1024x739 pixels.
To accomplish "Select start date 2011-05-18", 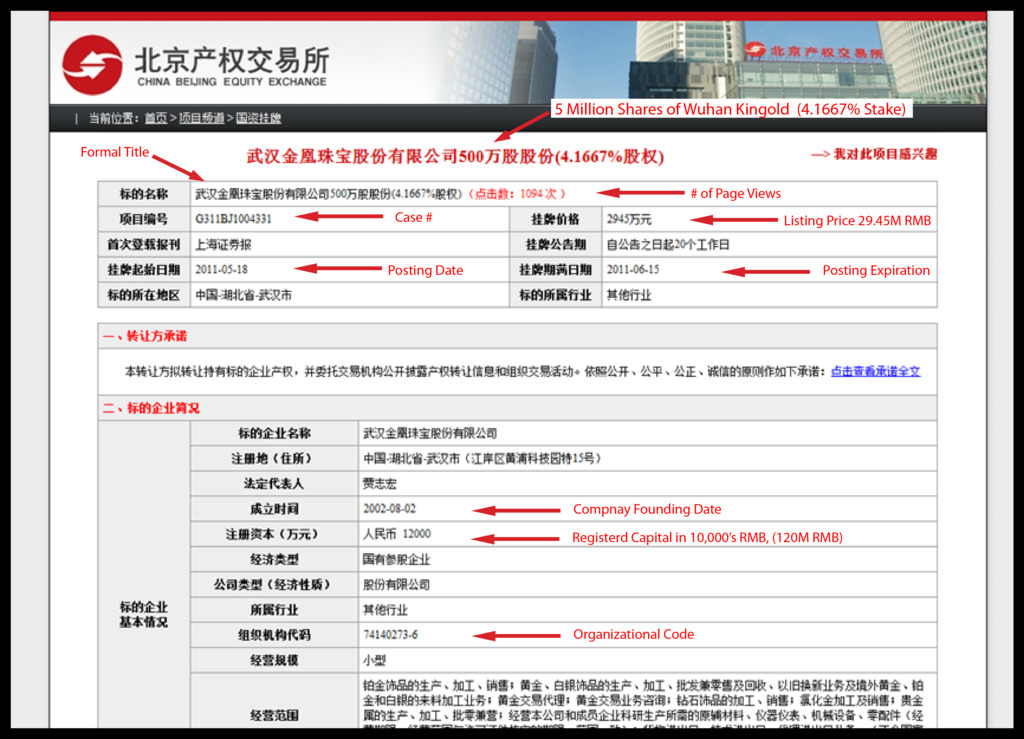I will pyautogui.click(x=221, y=270).
